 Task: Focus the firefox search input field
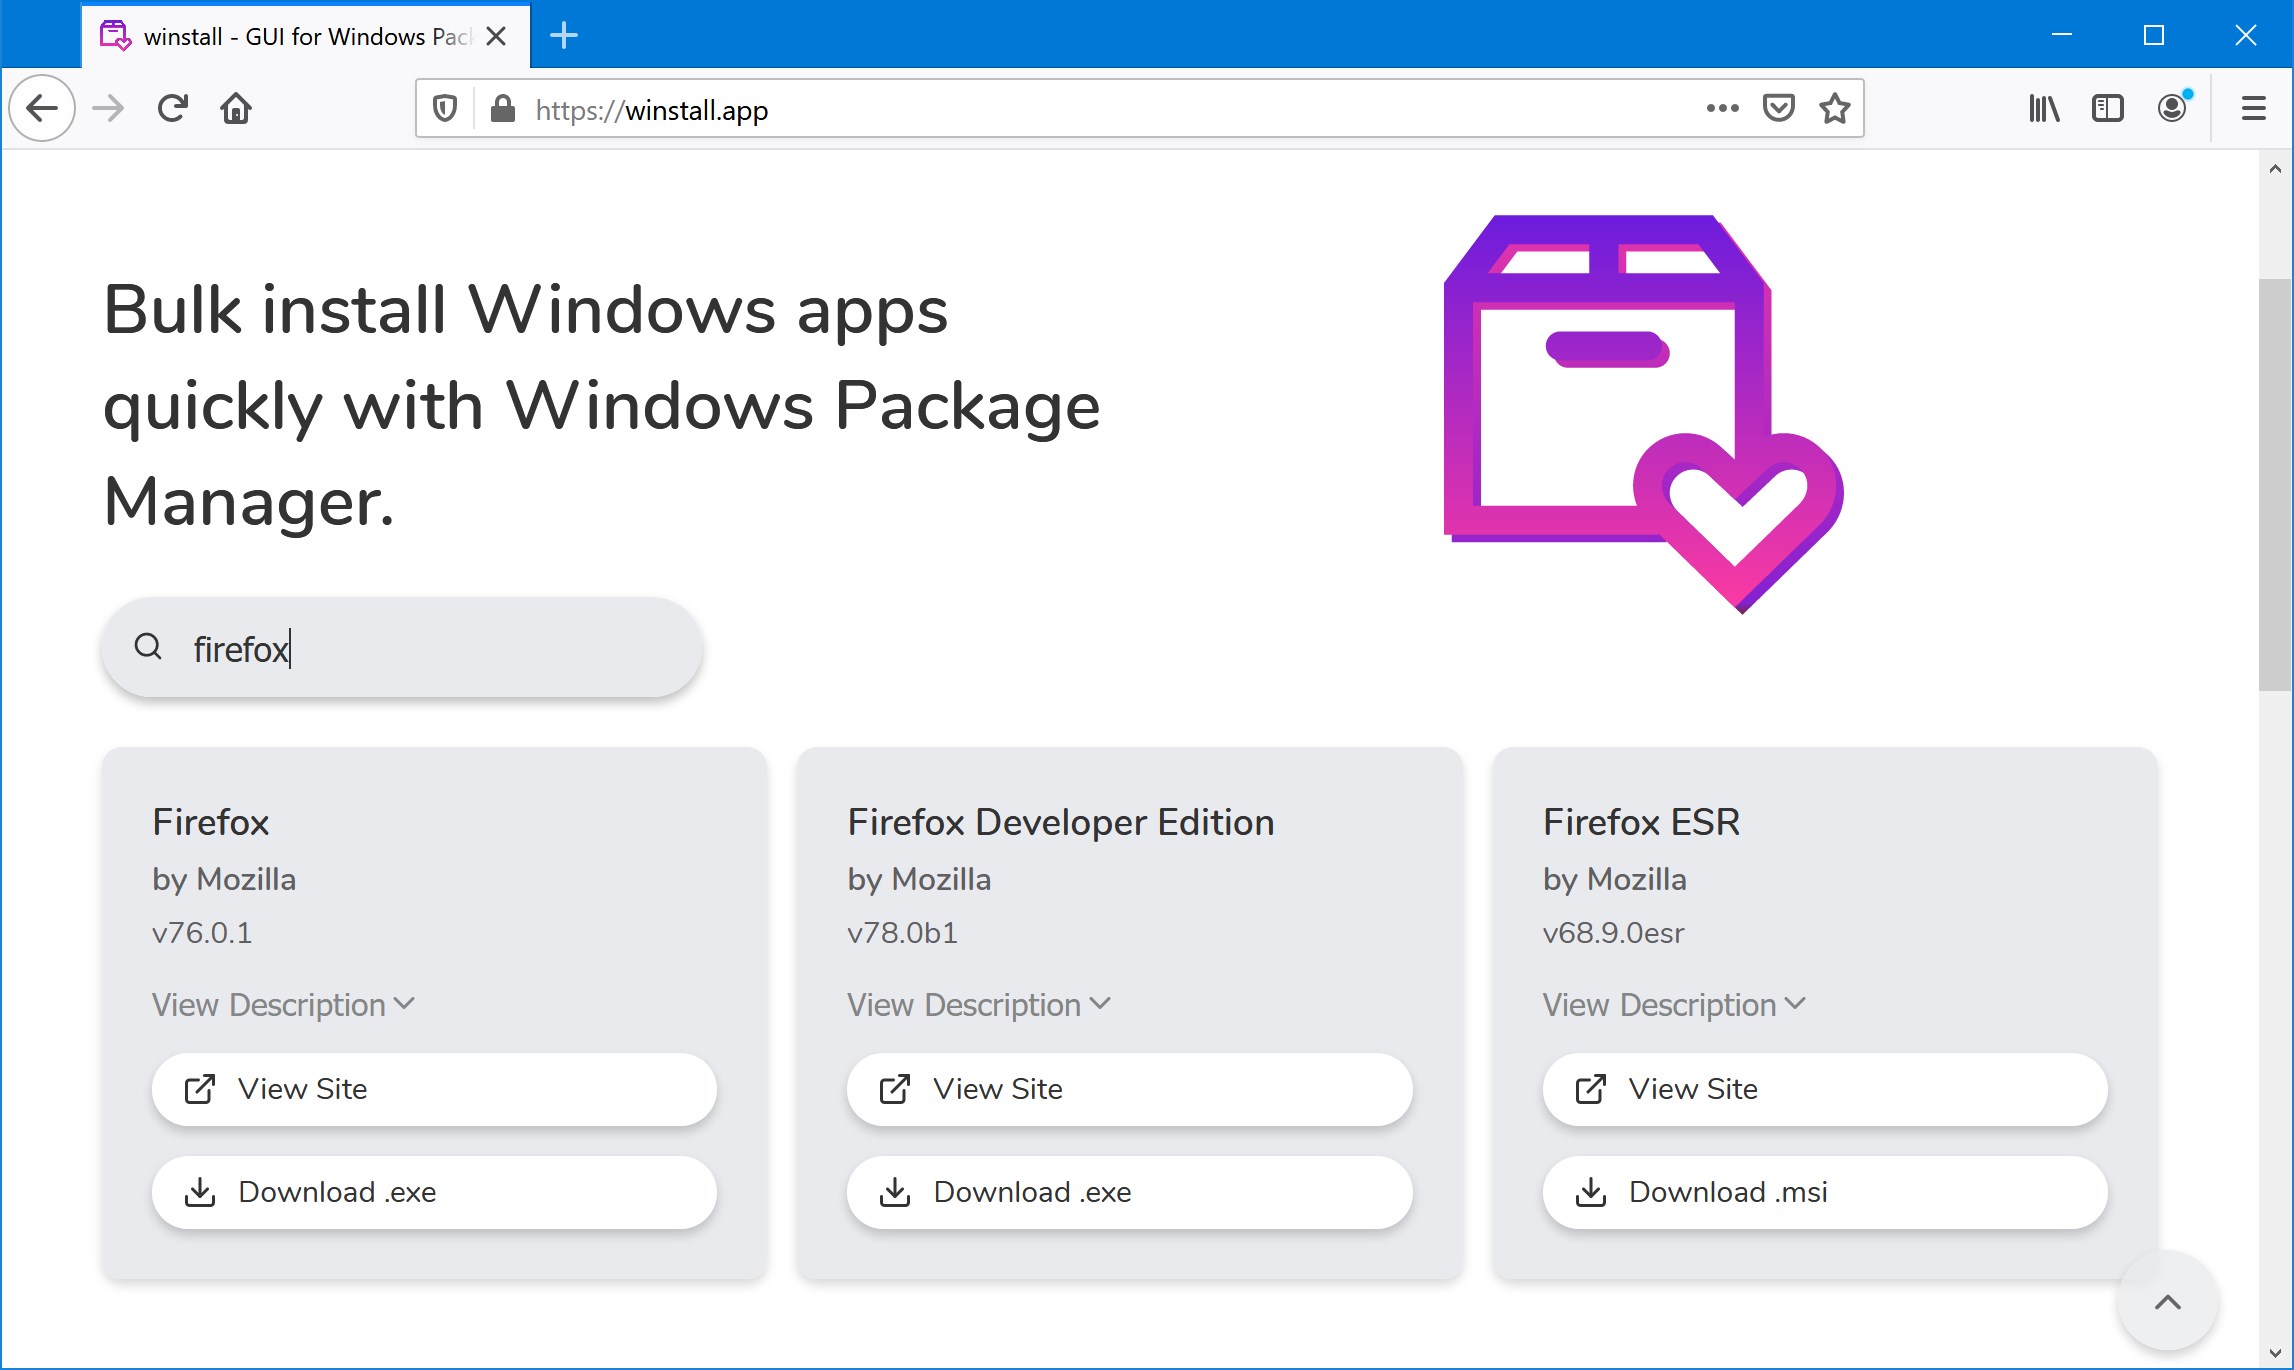click(x=402, y=648)
